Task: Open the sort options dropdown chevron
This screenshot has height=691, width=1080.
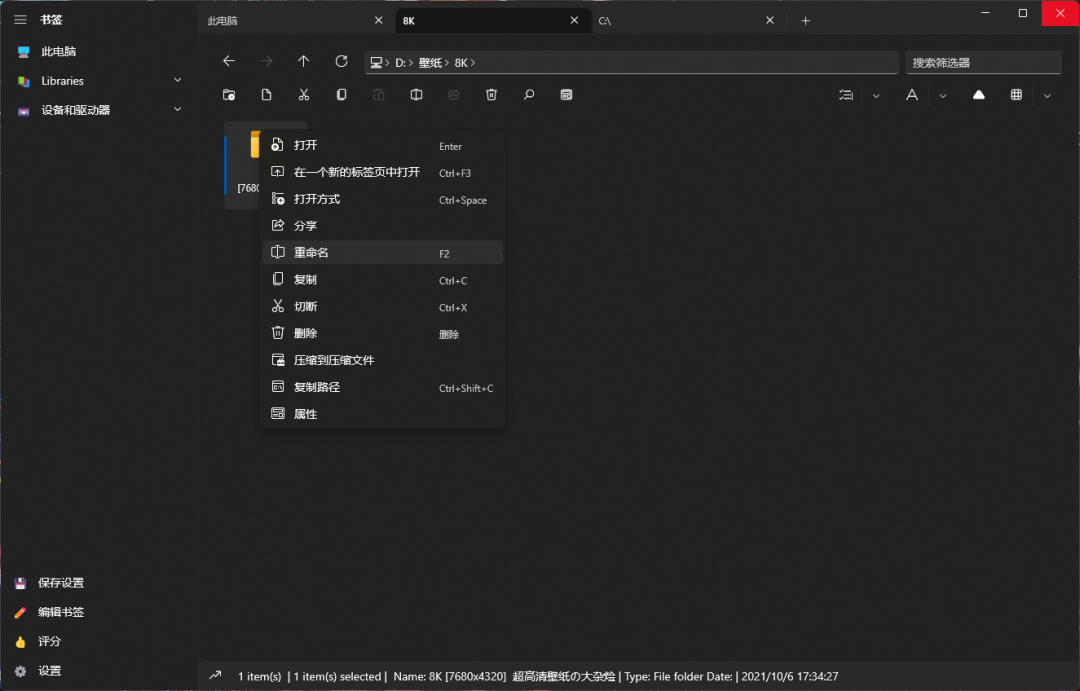Action: (875, 94)
